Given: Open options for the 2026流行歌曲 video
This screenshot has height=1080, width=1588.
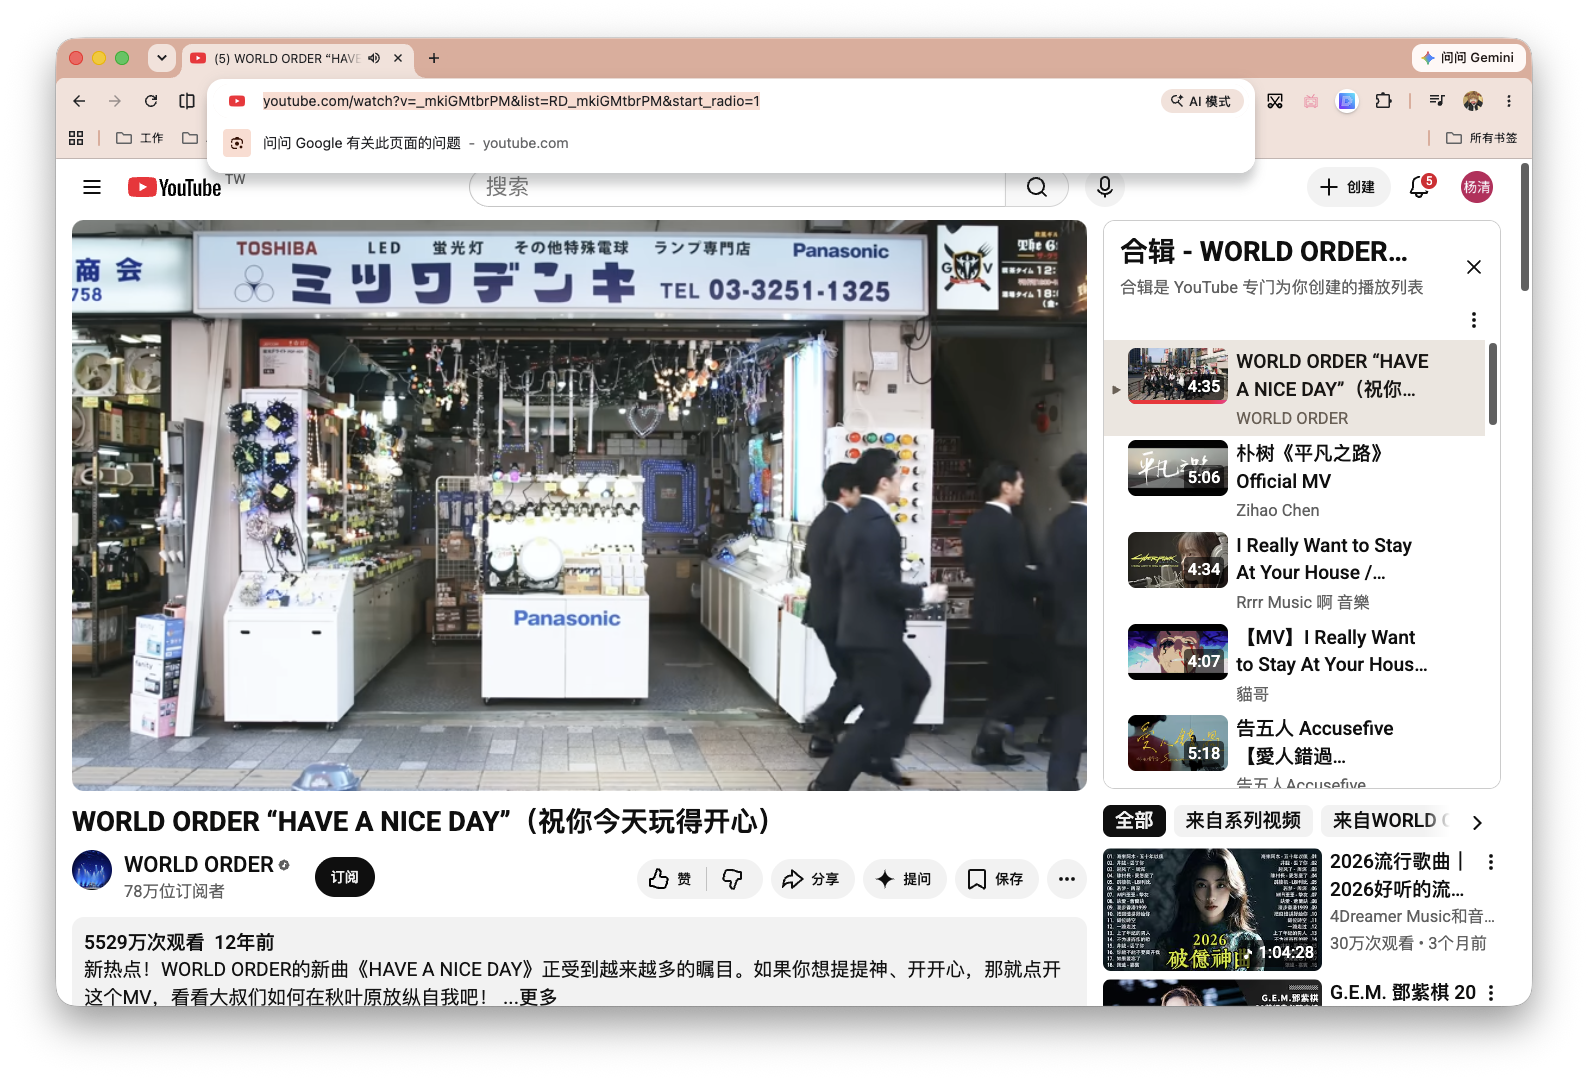Looking at the screenshot, I should click(1491, 862).
